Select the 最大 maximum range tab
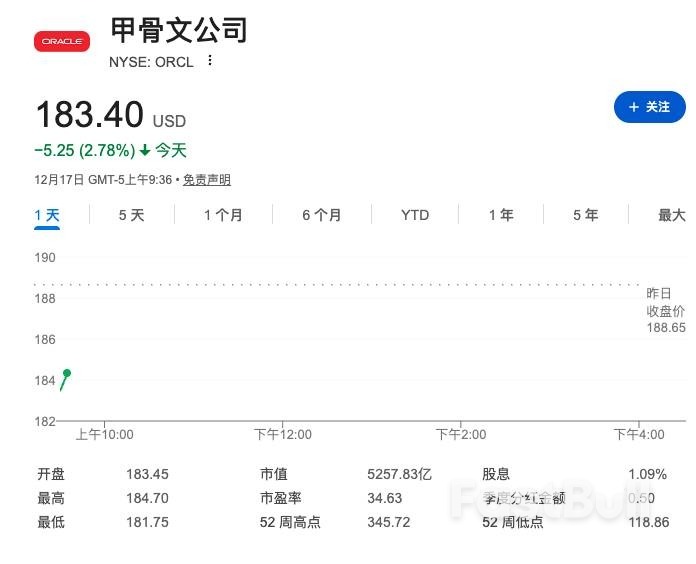This screenshot has height=564, width=696. [671, 215]
